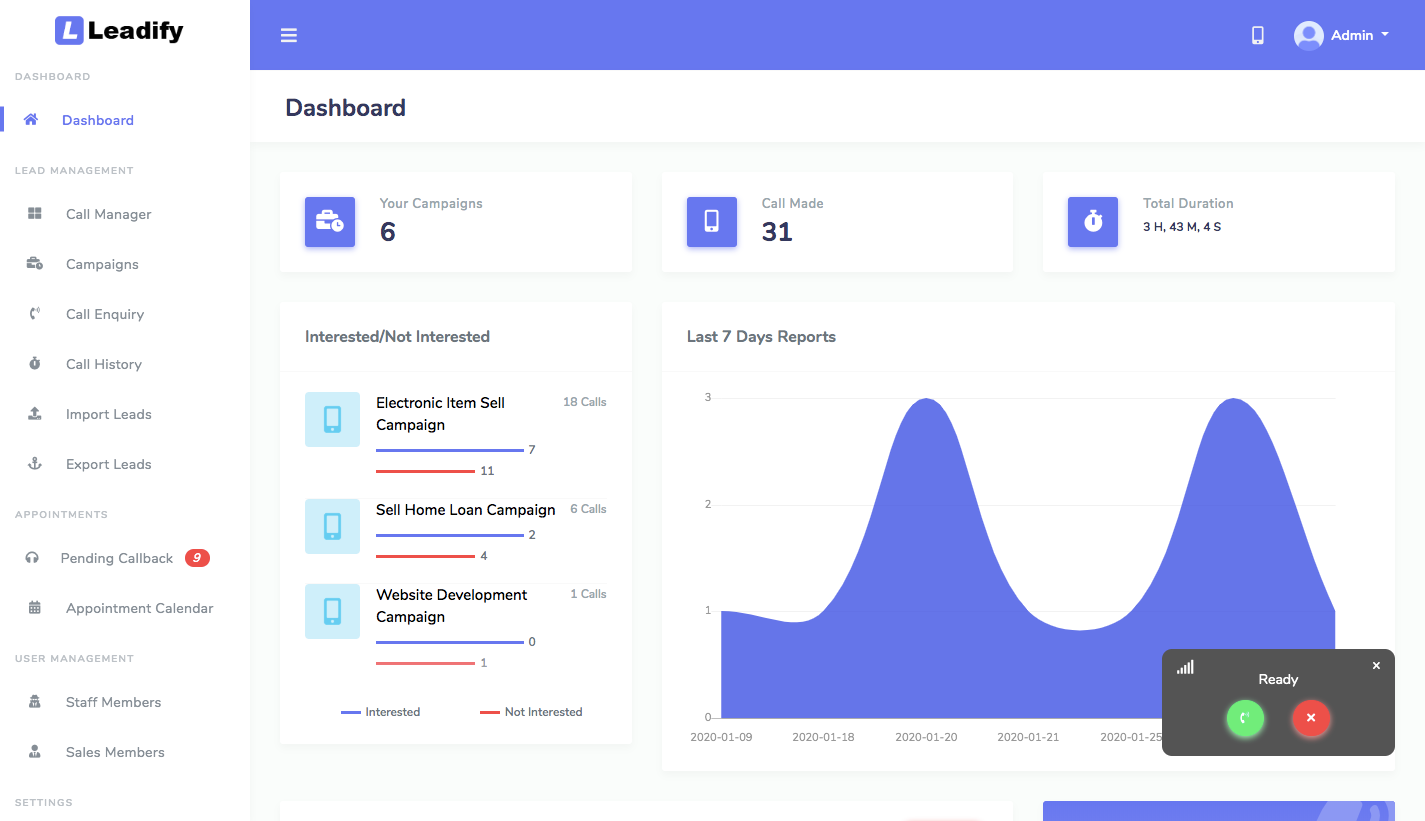Click the Import Leads upload icon
This screenshot has width=1425, height=821.
point(35,414)
